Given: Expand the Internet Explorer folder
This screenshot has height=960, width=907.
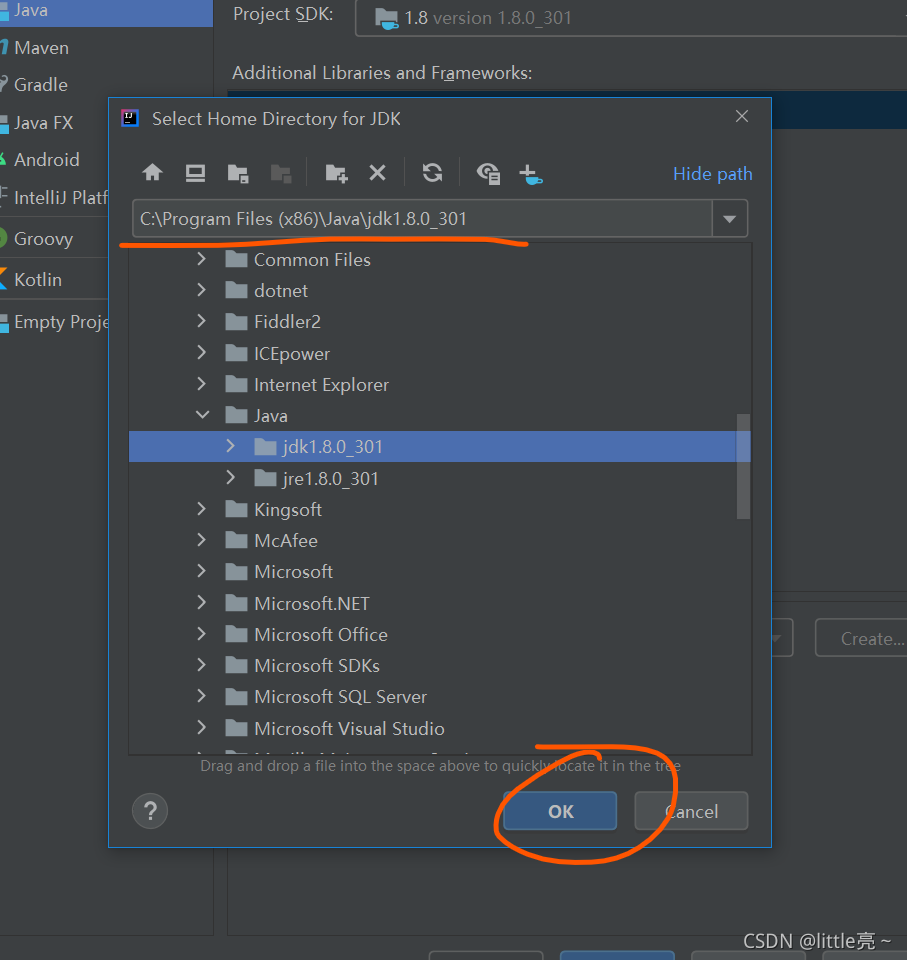Looking at the screenshot, I should pos(201,384).
